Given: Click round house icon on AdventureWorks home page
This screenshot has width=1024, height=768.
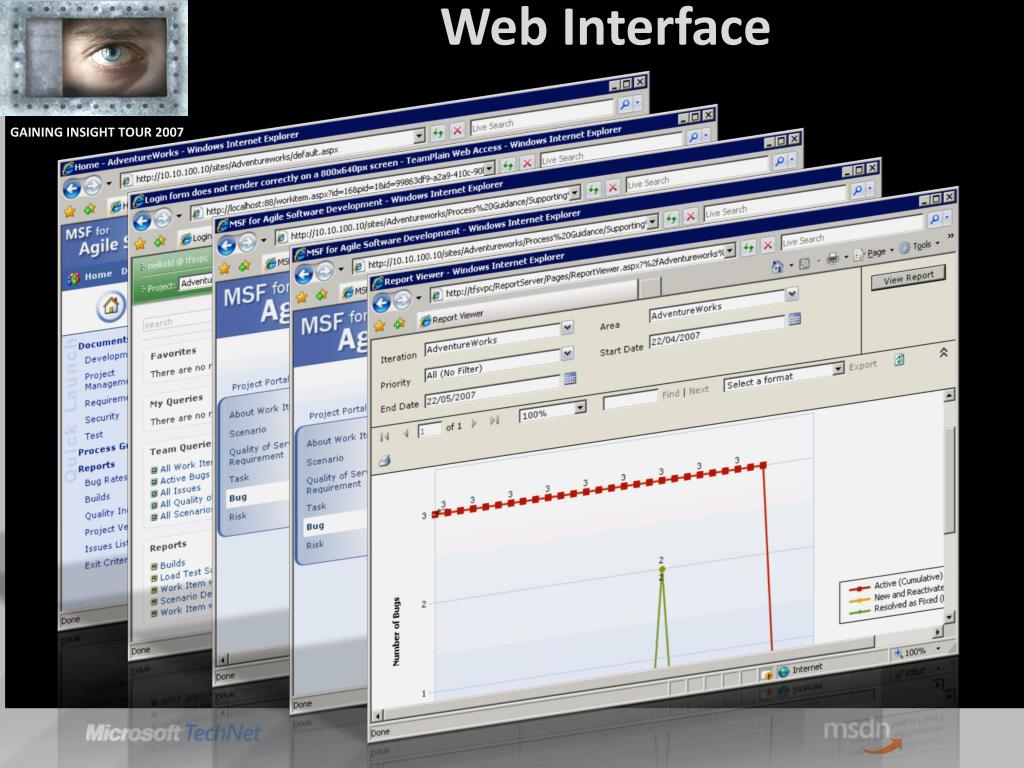Looking at the screenshot, I should (111, 306).
